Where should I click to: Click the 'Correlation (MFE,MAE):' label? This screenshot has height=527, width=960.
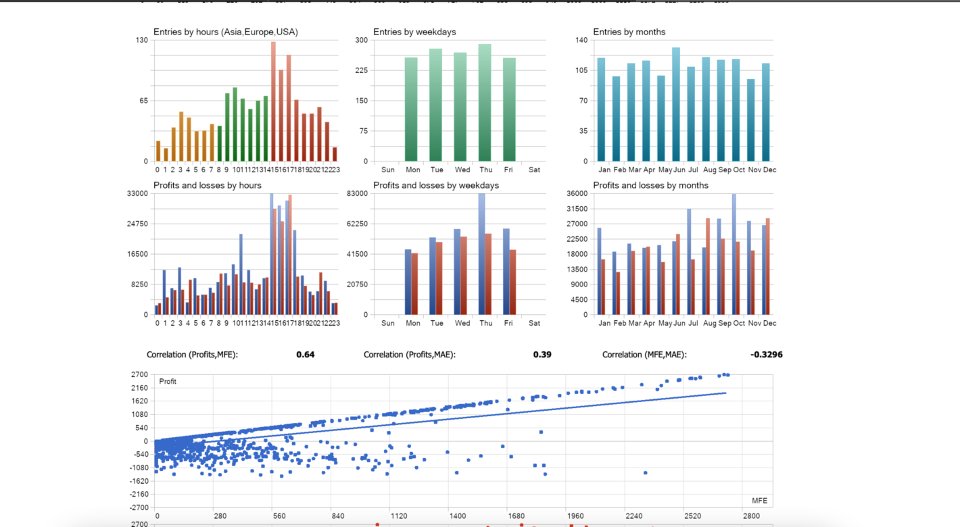coord(644,354)
